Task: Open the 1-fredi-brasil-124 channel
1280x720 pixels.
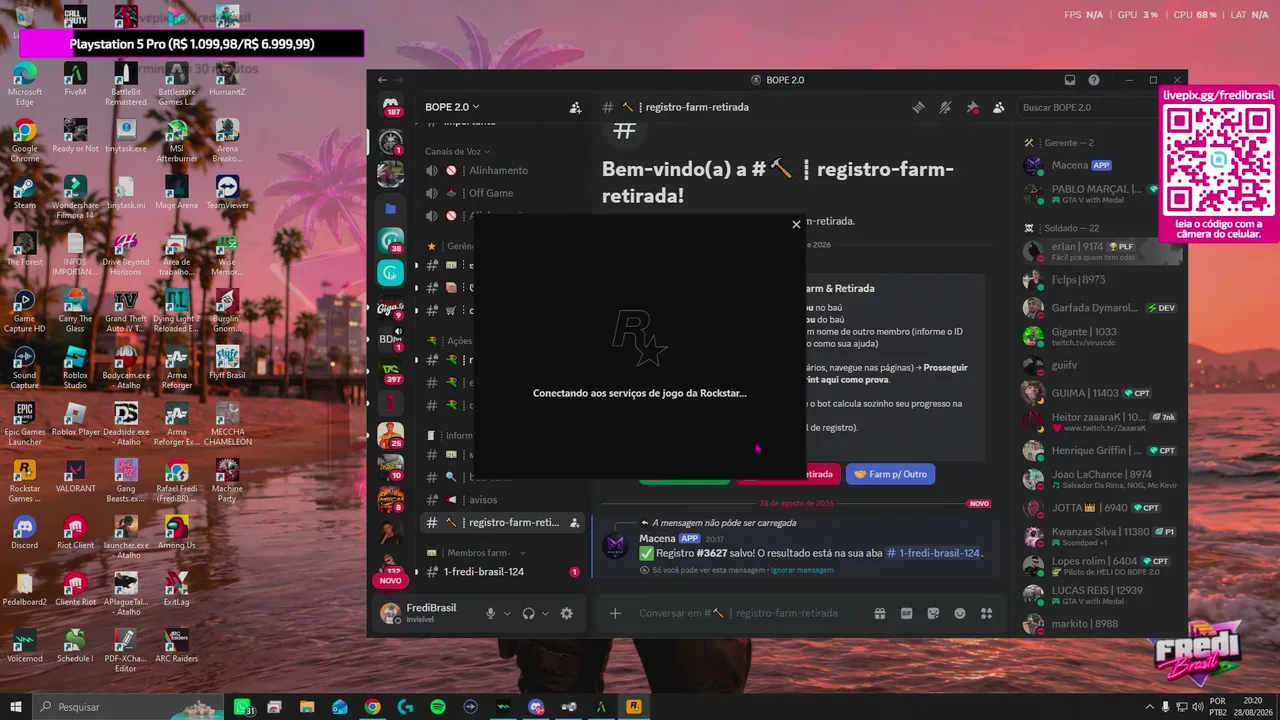Action: 502,572
